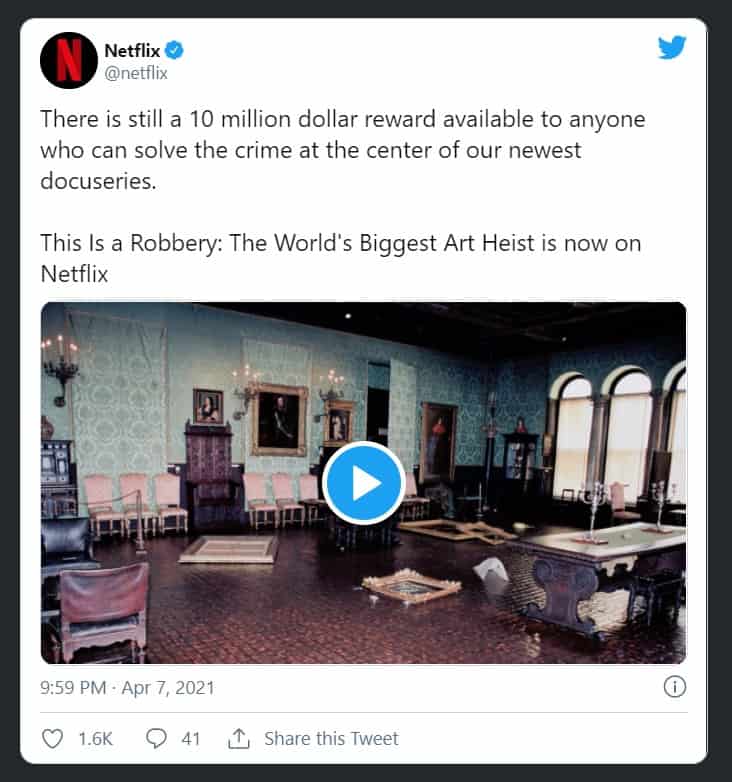Viewport: 732px width, 782px height.
Task: Like the tweet with the heart icon
Action: [x=52, y=739]
